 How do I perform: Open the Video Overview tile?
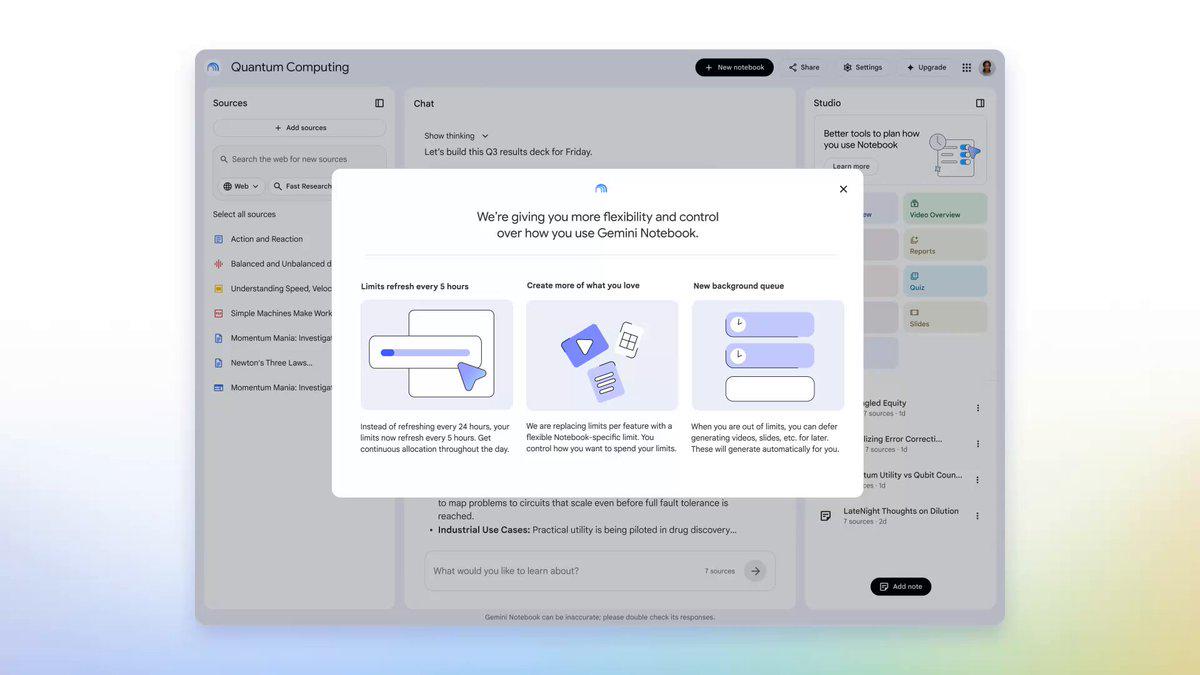pos(945,208)
